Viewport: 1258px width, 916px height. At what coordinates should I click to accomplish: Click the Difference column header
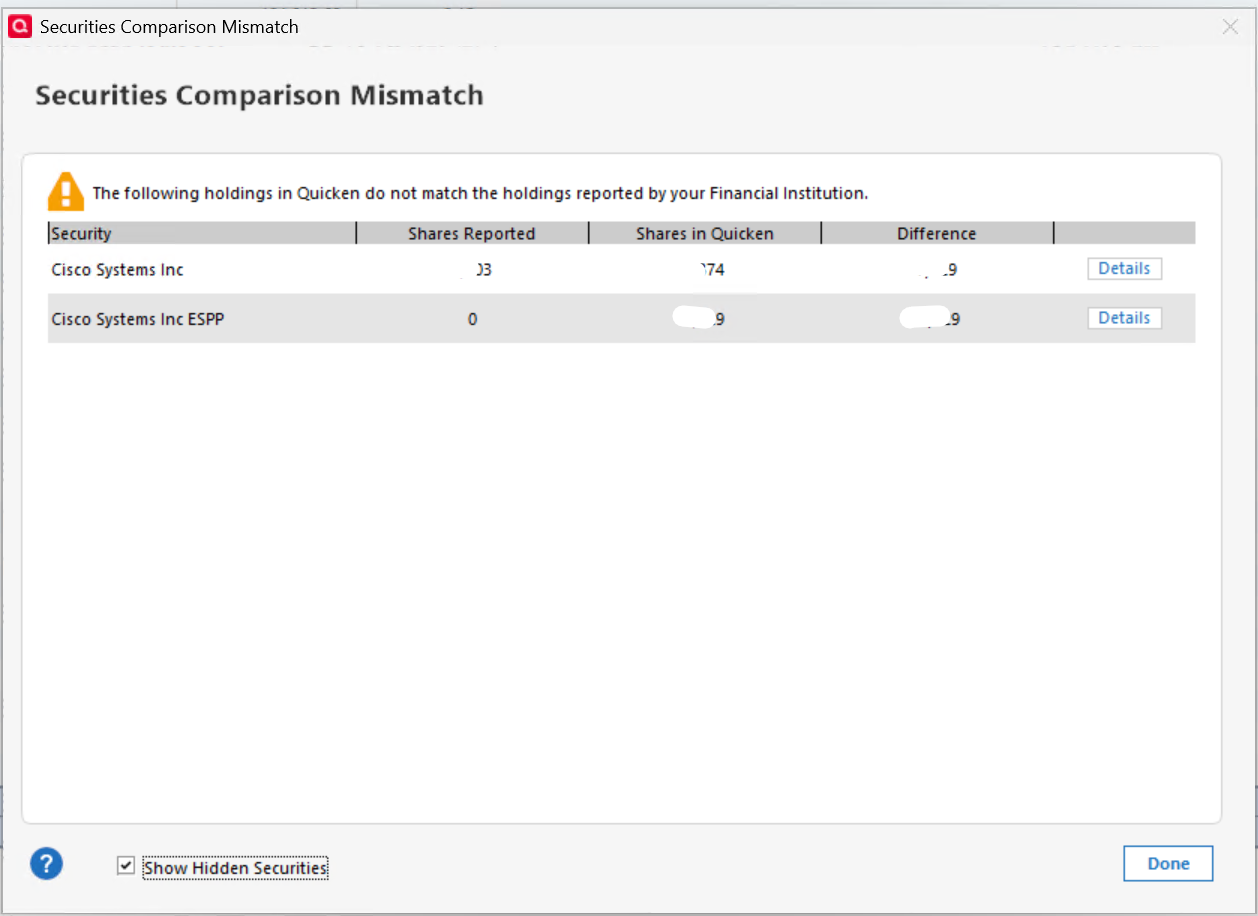937,233
